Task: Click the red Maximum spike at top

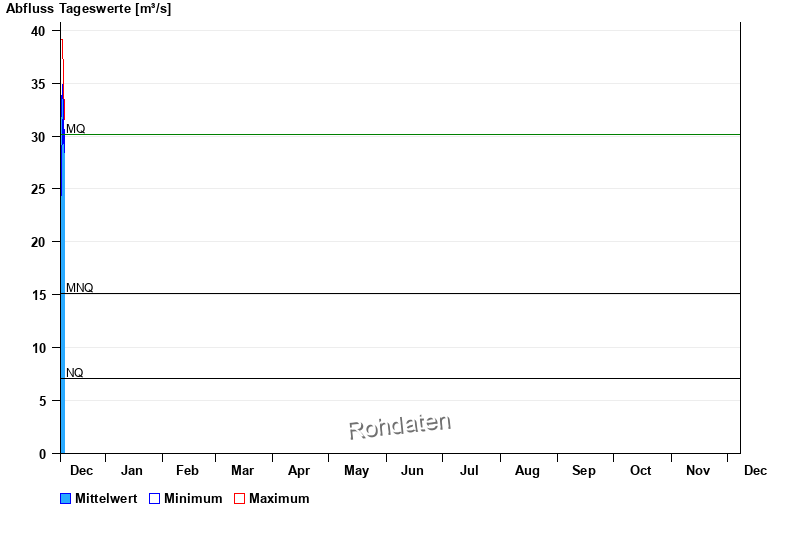Action: pyautogui.click(x=62, y=47)
